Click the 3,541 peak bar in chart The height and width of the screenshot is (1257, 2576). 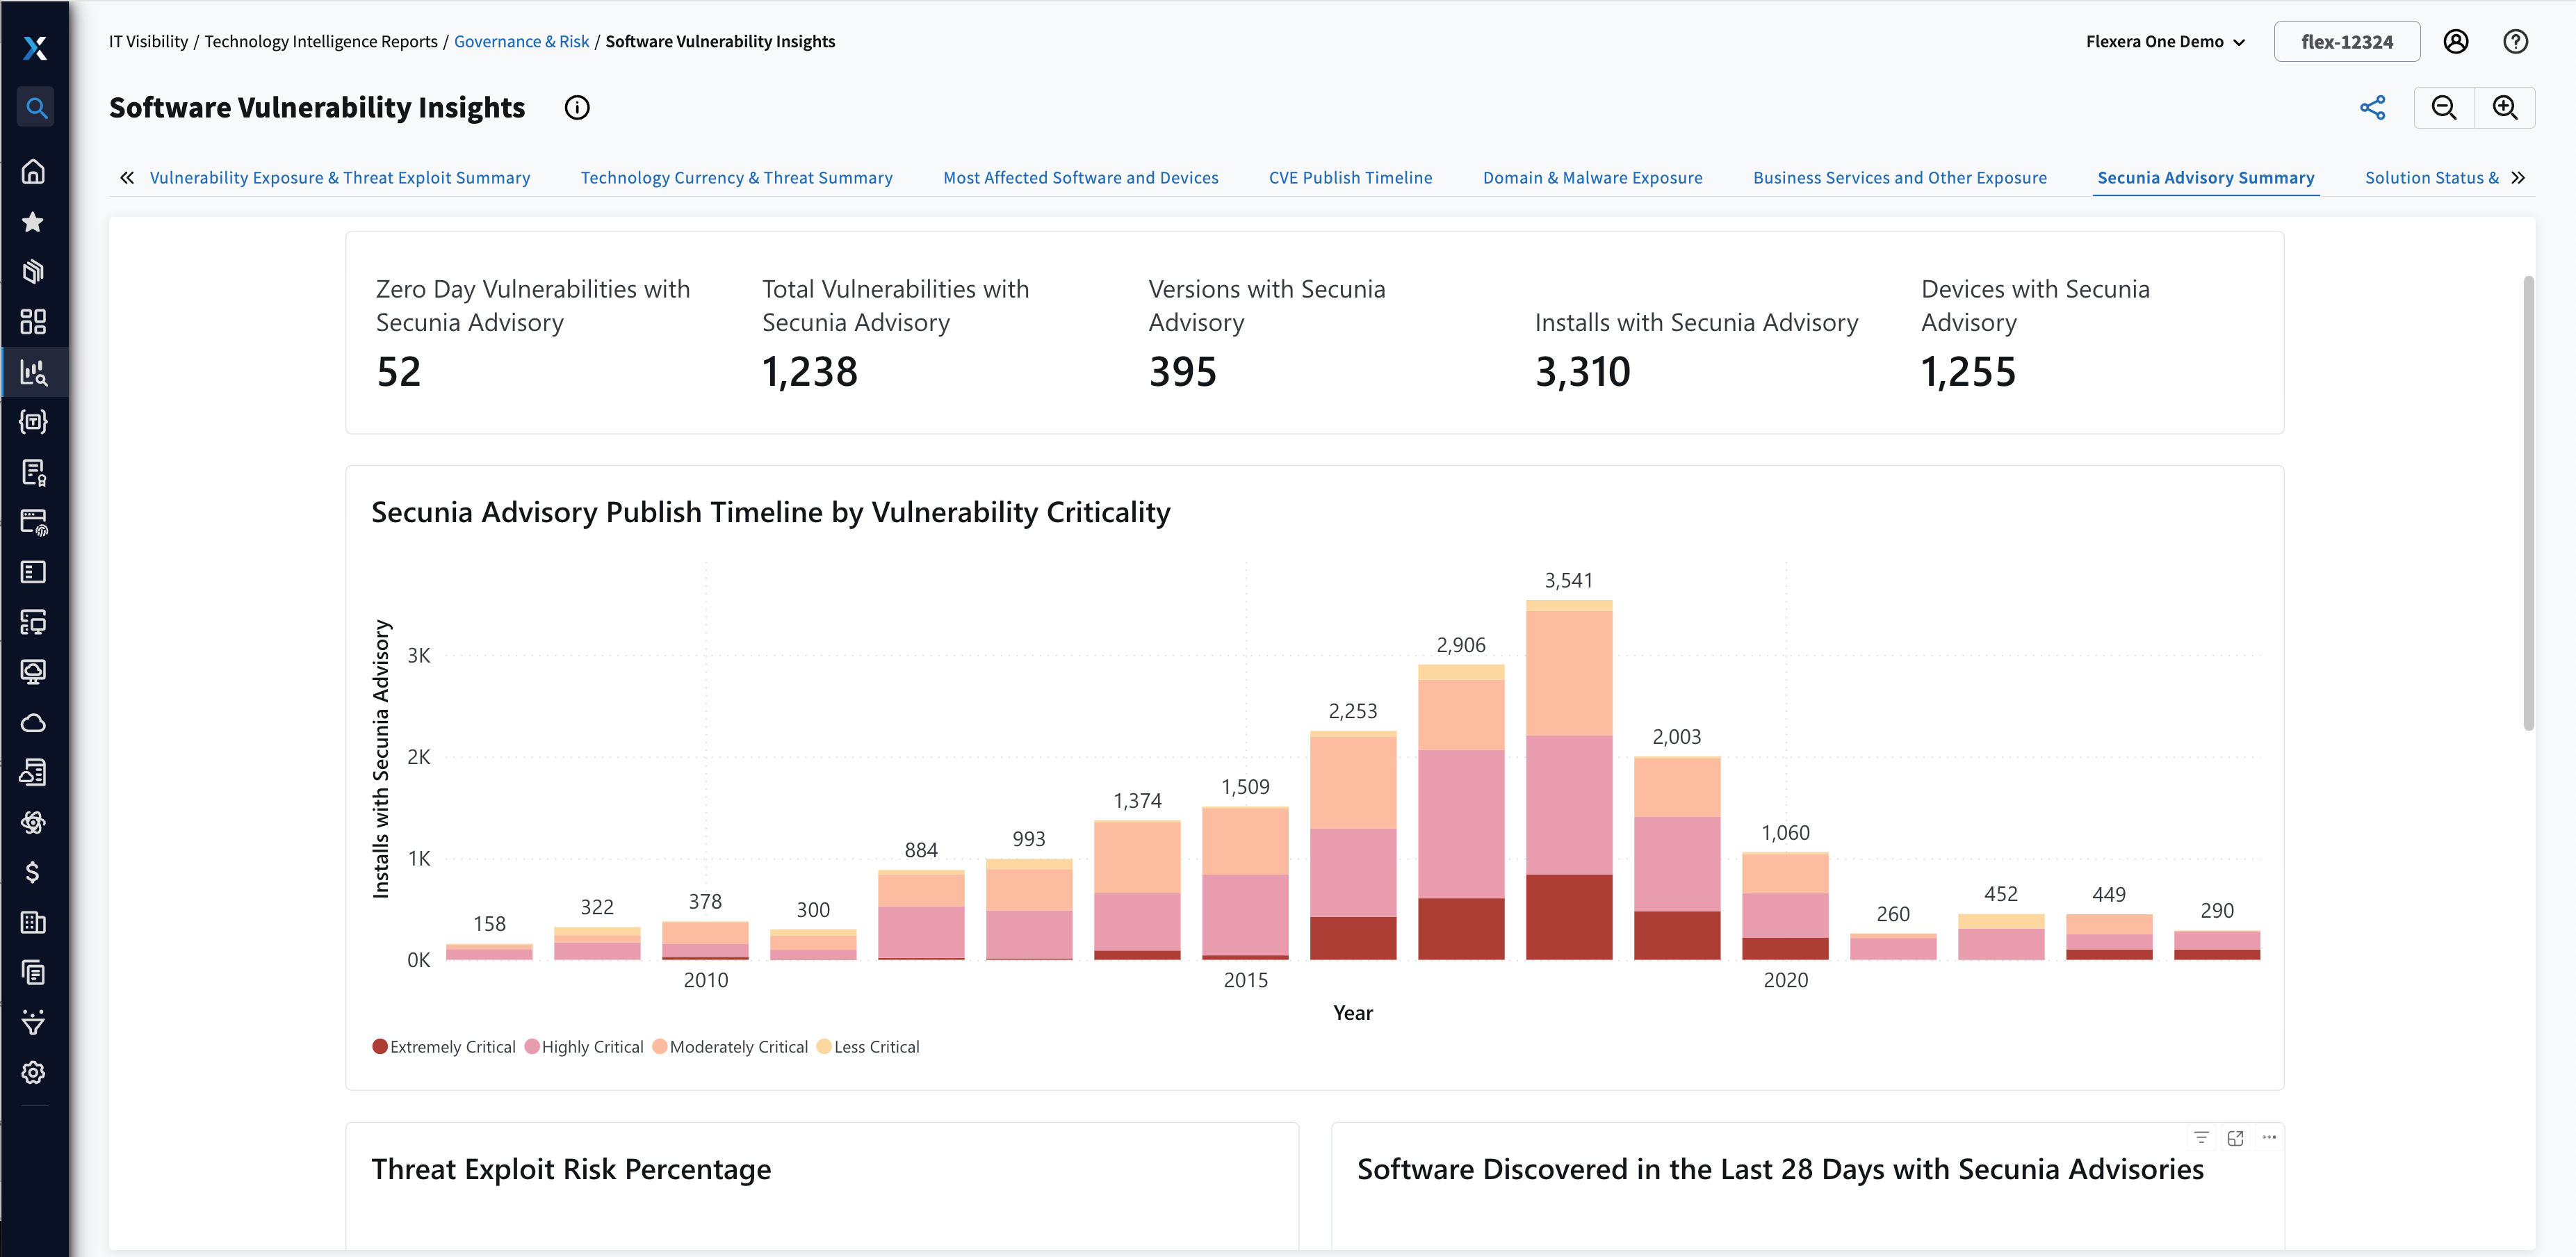coord(1569,780)
